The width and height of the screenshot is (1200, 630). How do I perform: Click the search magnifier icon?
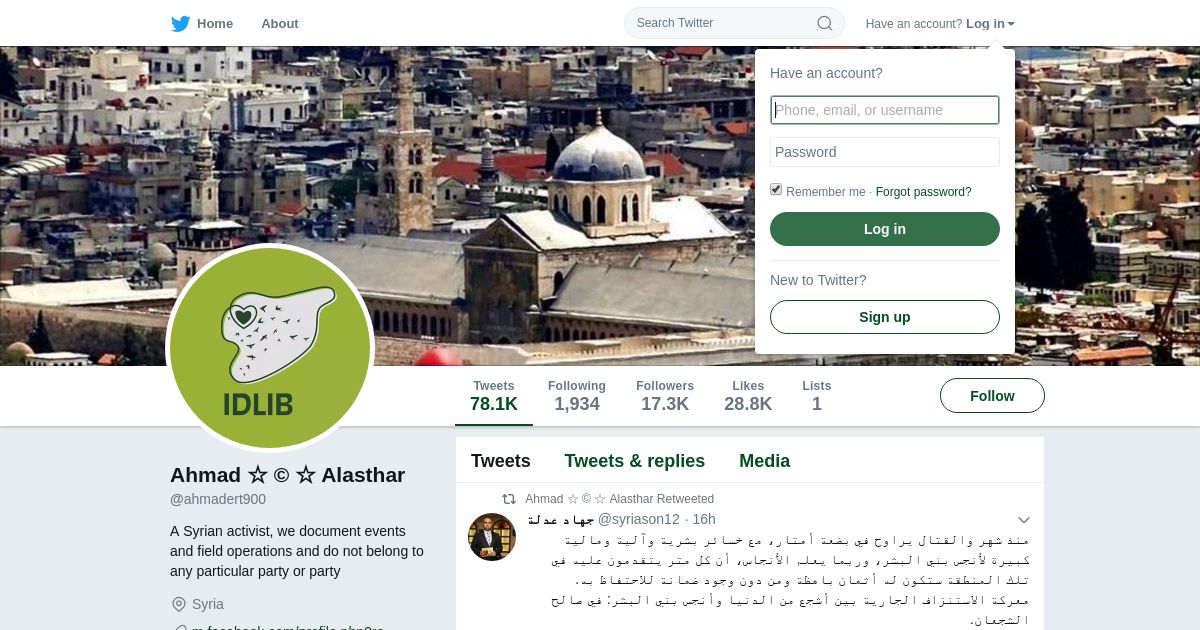(x=825, y=23)
